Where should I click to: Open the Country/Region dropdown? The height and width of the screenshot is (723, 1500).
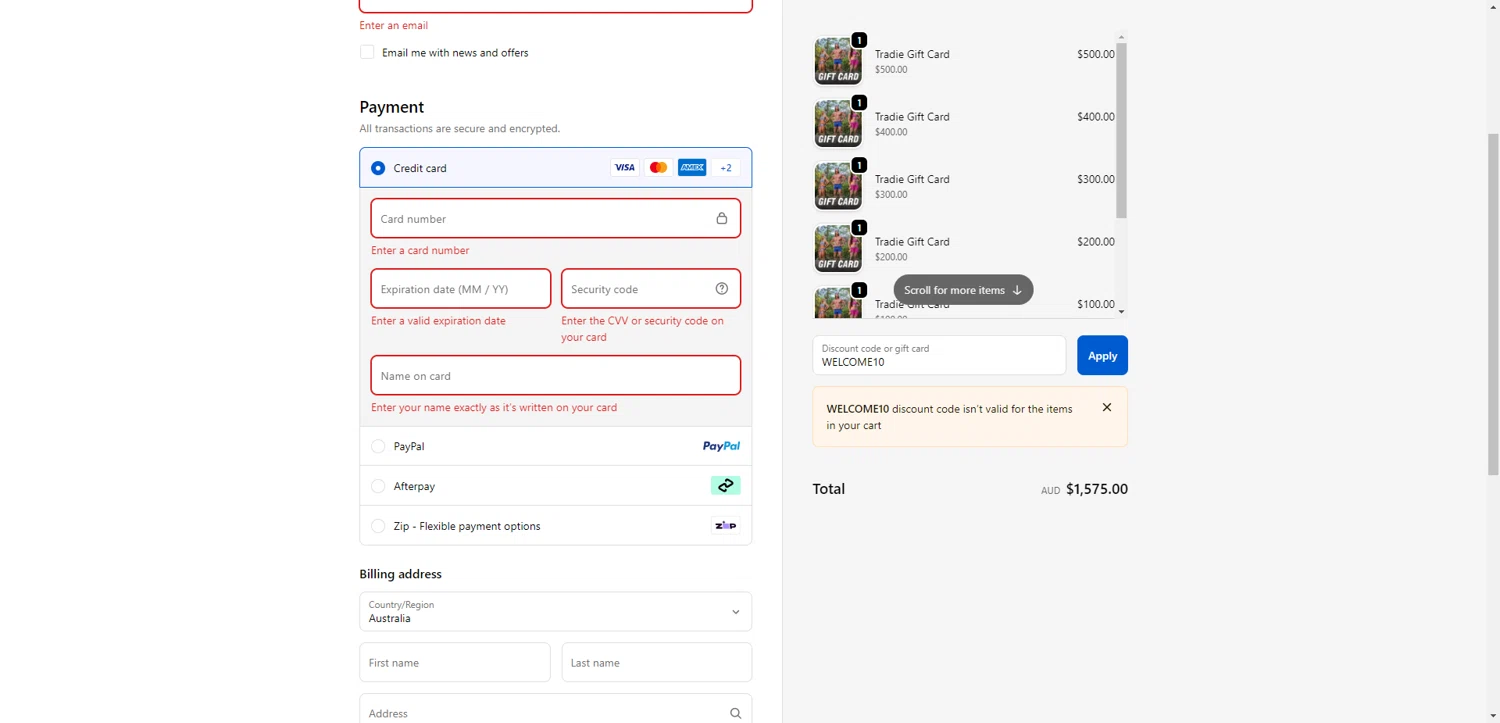(556, 611)
